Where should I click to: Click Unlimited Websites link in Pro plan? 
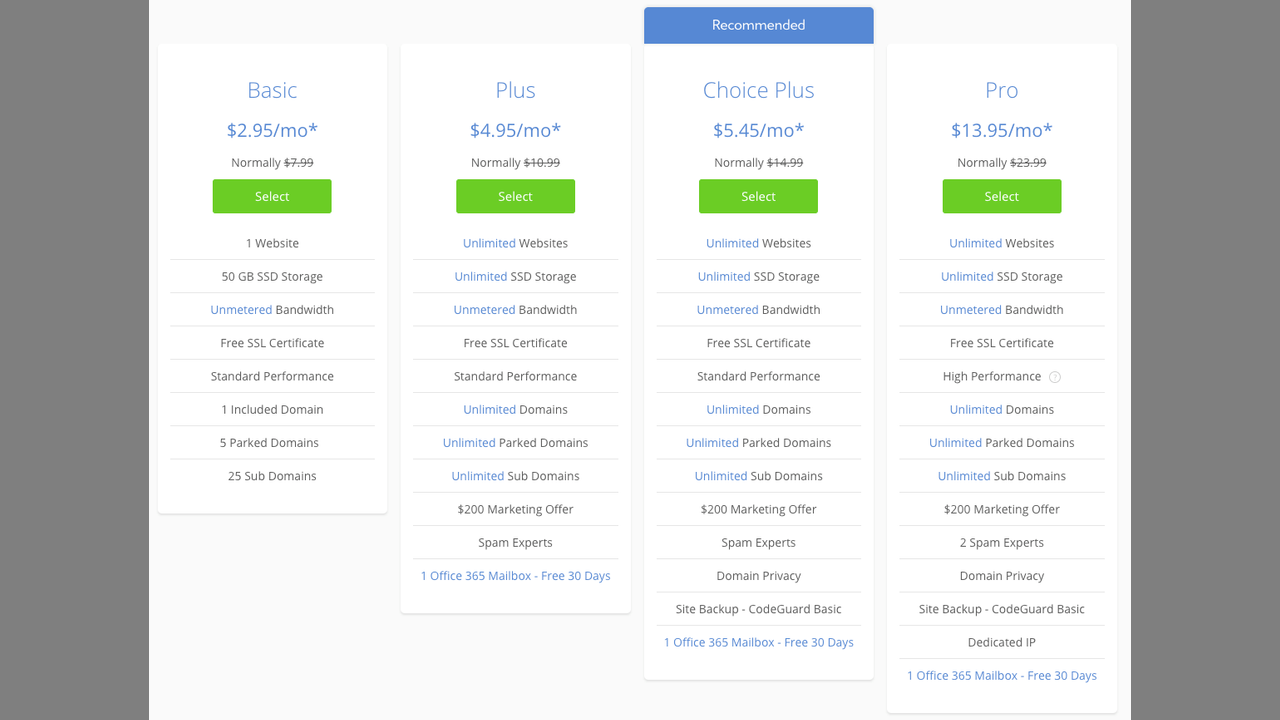[975, 243]
